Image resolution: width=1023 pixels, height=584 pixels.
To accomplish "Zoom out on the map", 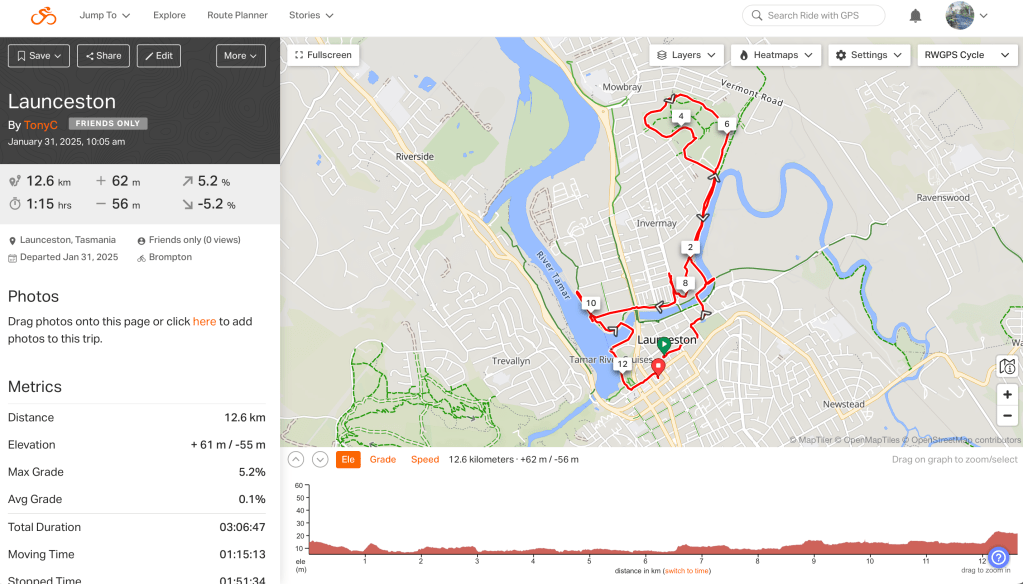I will pyautogui.click(x=1007, y=416).
